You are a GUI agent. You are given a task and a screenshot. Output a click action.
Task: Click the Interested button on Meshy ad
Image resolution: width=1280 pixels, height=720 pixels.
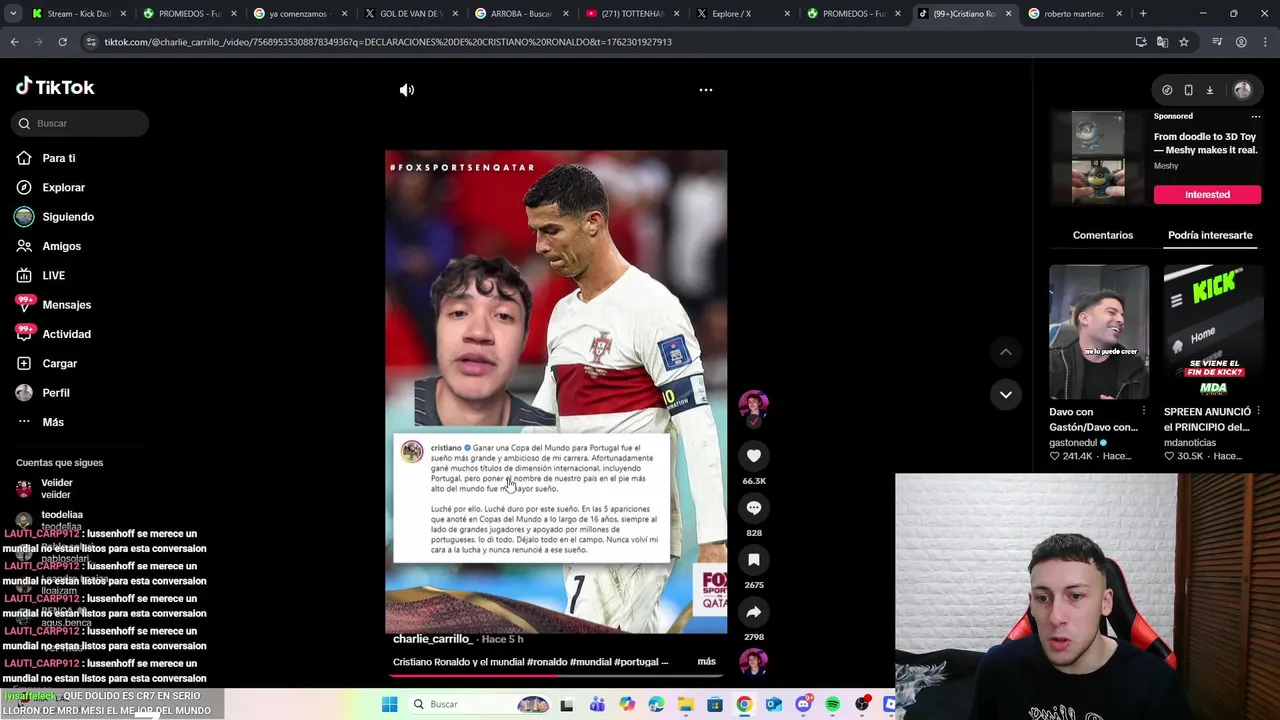click(x=1207, y=194)
